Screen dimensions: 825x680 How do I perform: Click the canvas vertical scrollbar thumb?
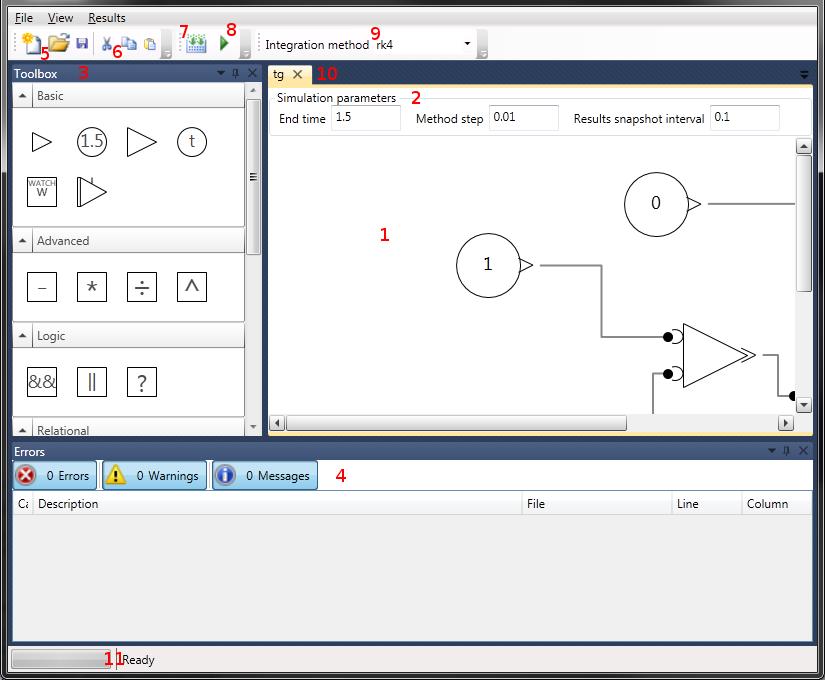coord(803,223)
